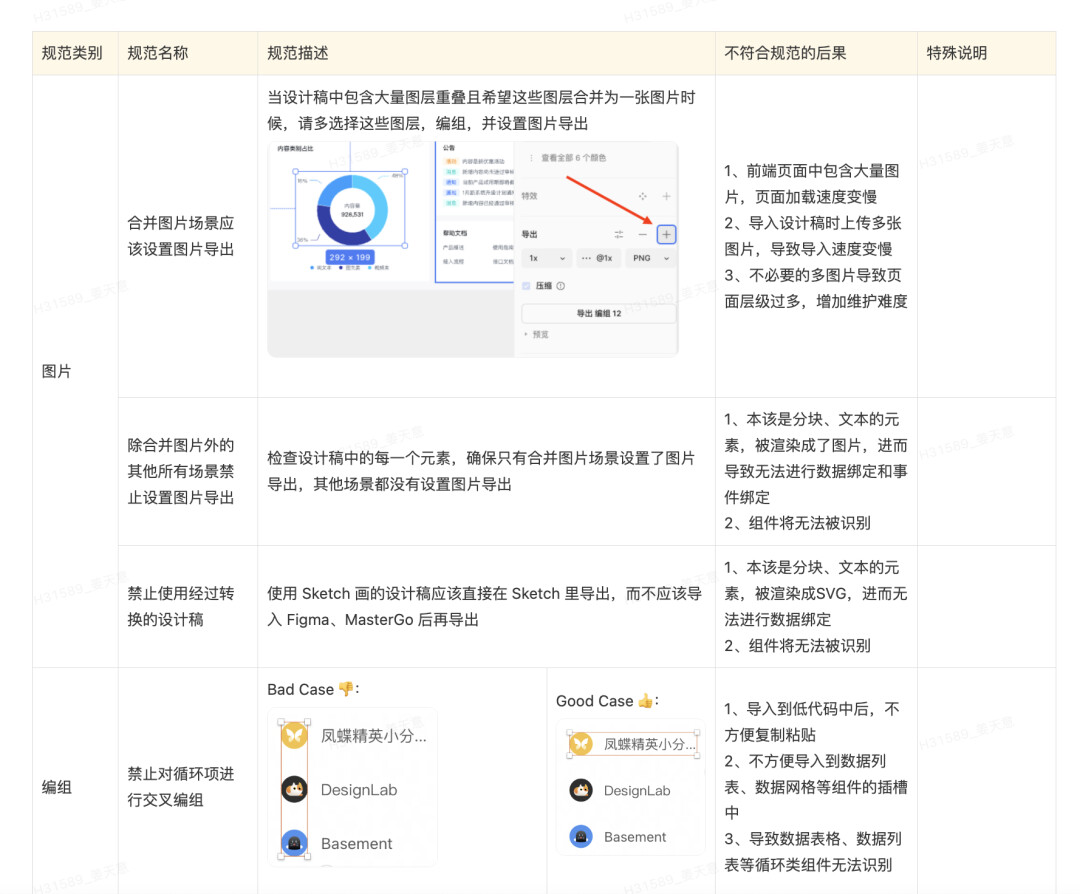Expand the 预览 section
The image size is (1080, 894).
[536, 334]
